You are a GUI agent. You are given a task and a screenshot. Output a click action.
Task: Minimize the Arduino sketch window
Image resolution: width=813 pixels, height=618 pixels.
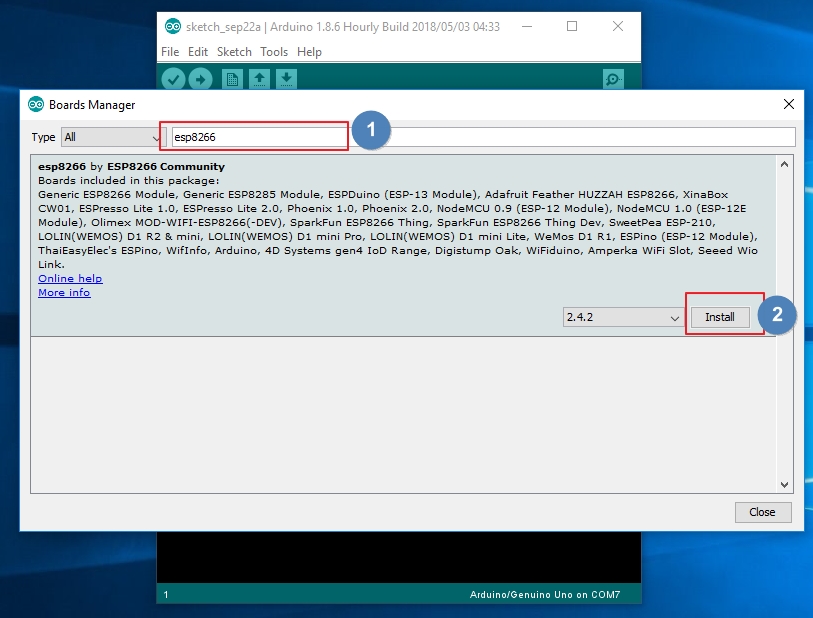527,26
